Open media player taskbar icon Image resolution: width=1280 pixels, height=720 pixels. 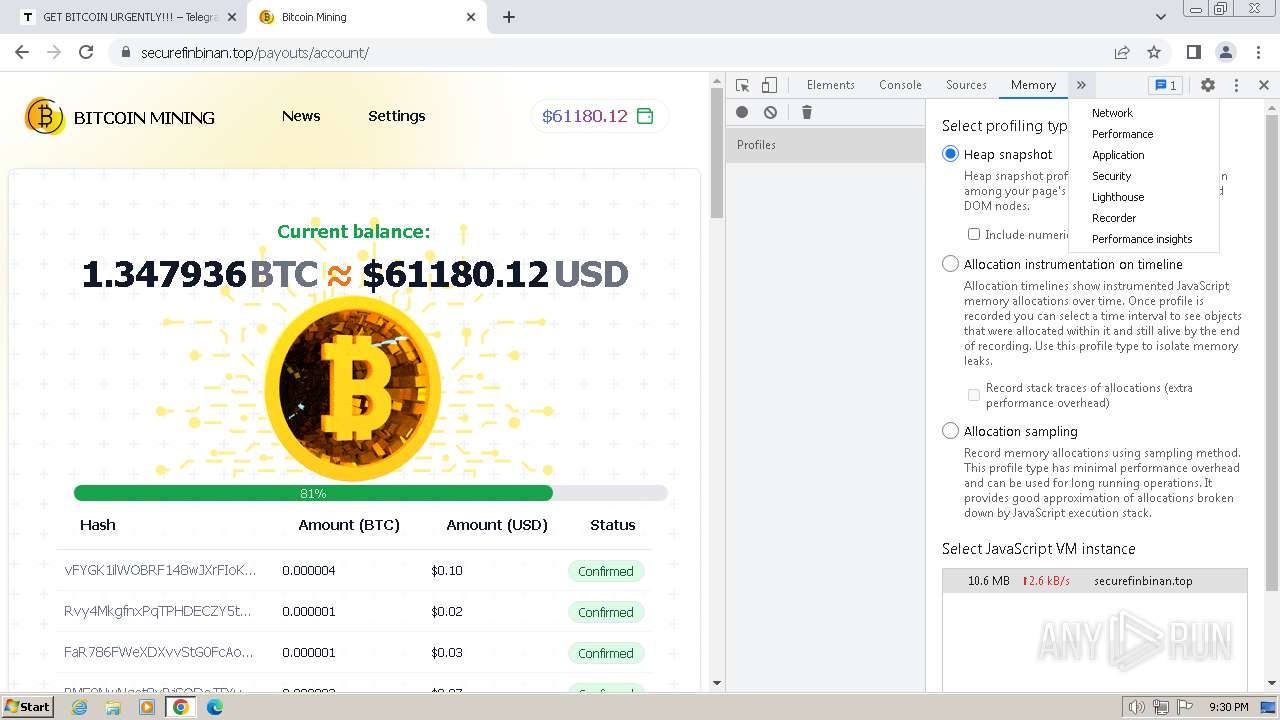point(147,707)
